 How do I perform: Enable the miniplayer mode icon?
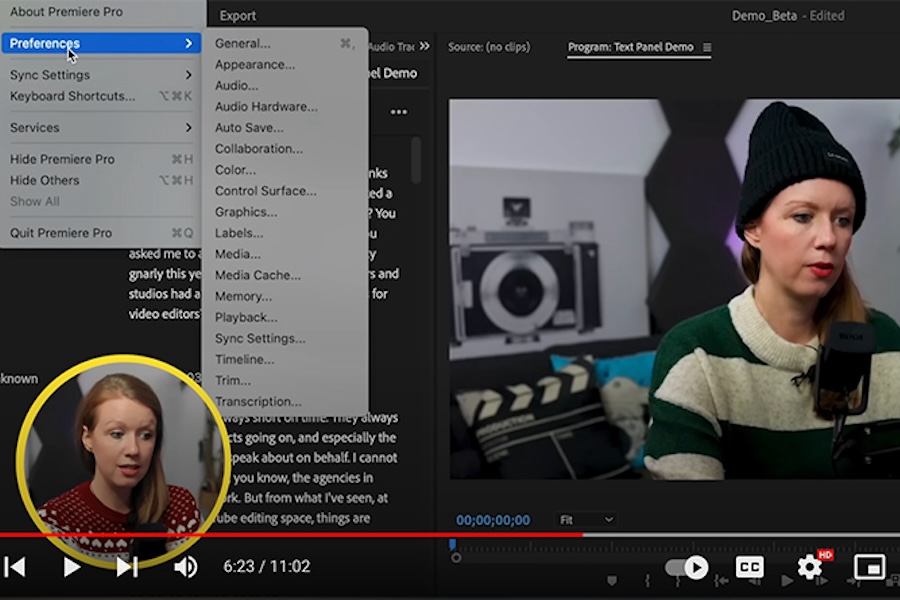[869, 567]
